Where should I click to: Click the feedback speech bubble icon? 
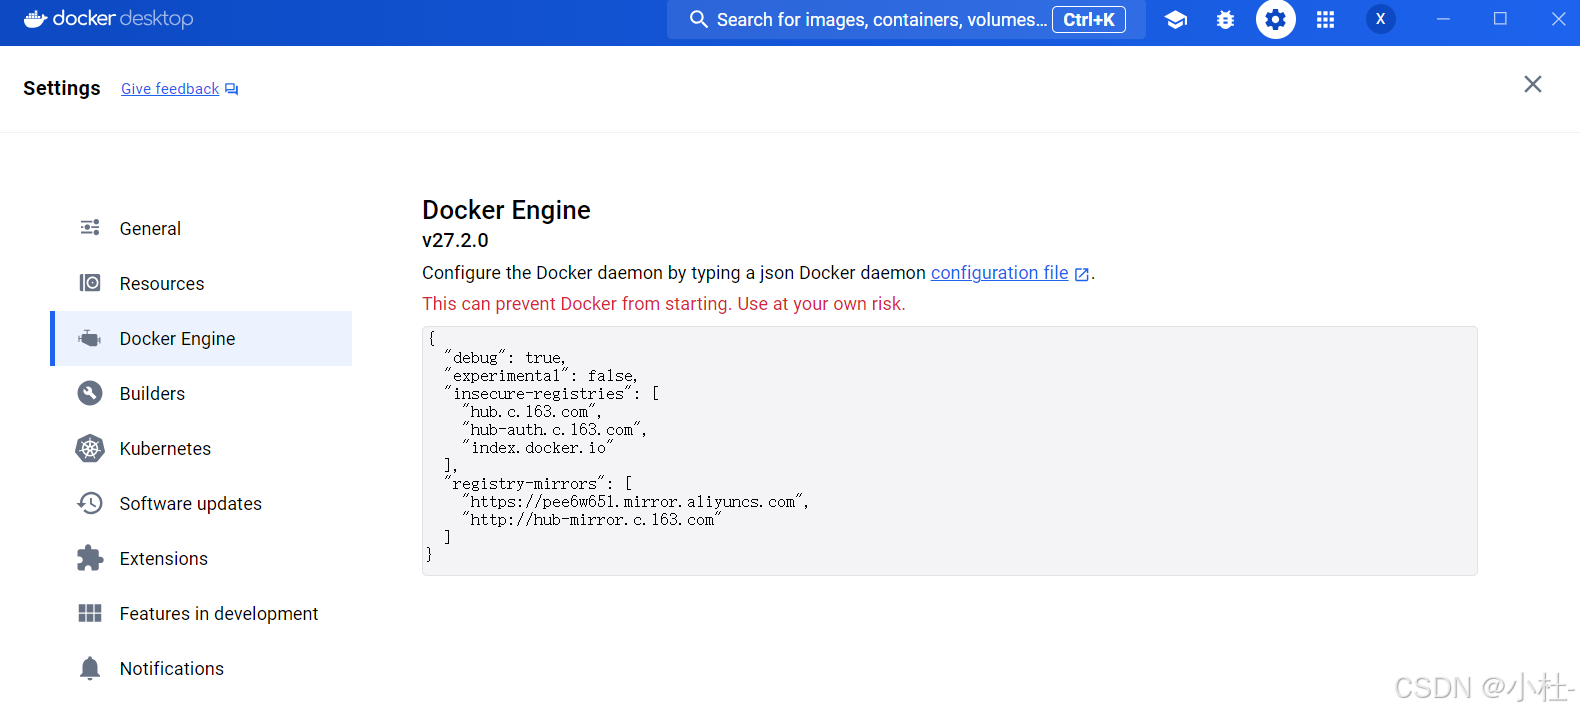coord(232,89)
